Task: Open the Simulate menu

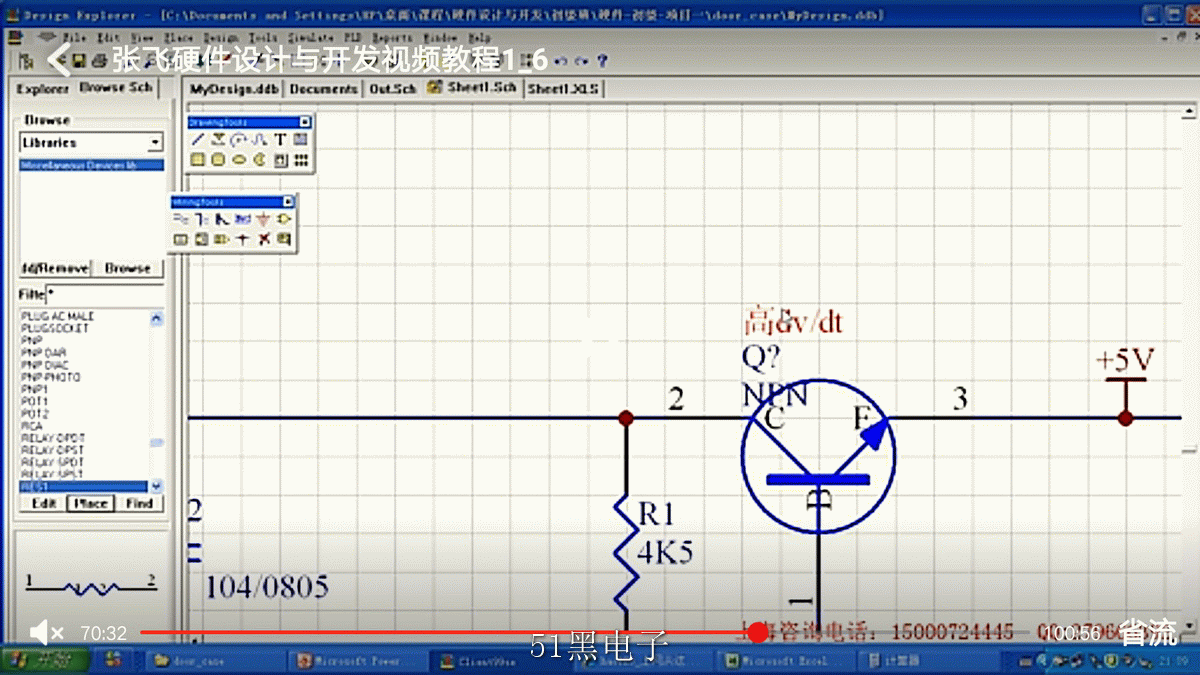Action: [x=311, y=38]
